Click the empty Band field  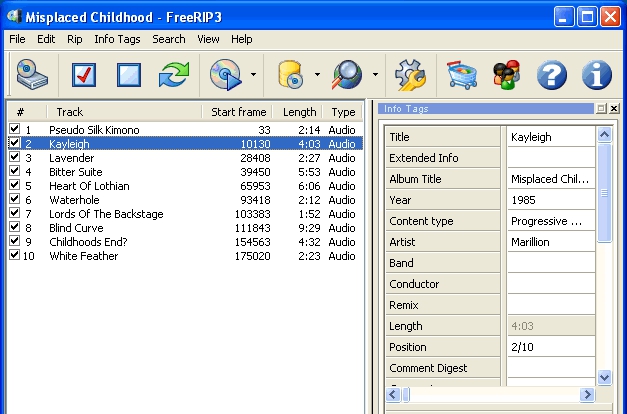tap(551, 263)
